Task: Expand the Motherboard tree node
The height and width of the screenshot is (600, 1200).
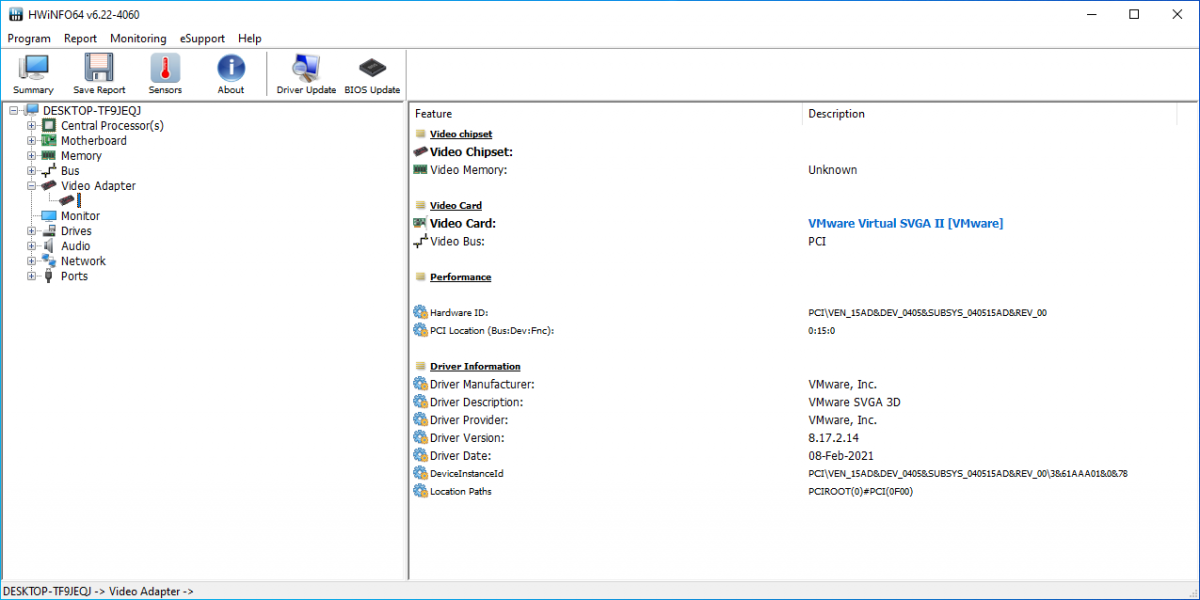Action: tap(32, 141)
